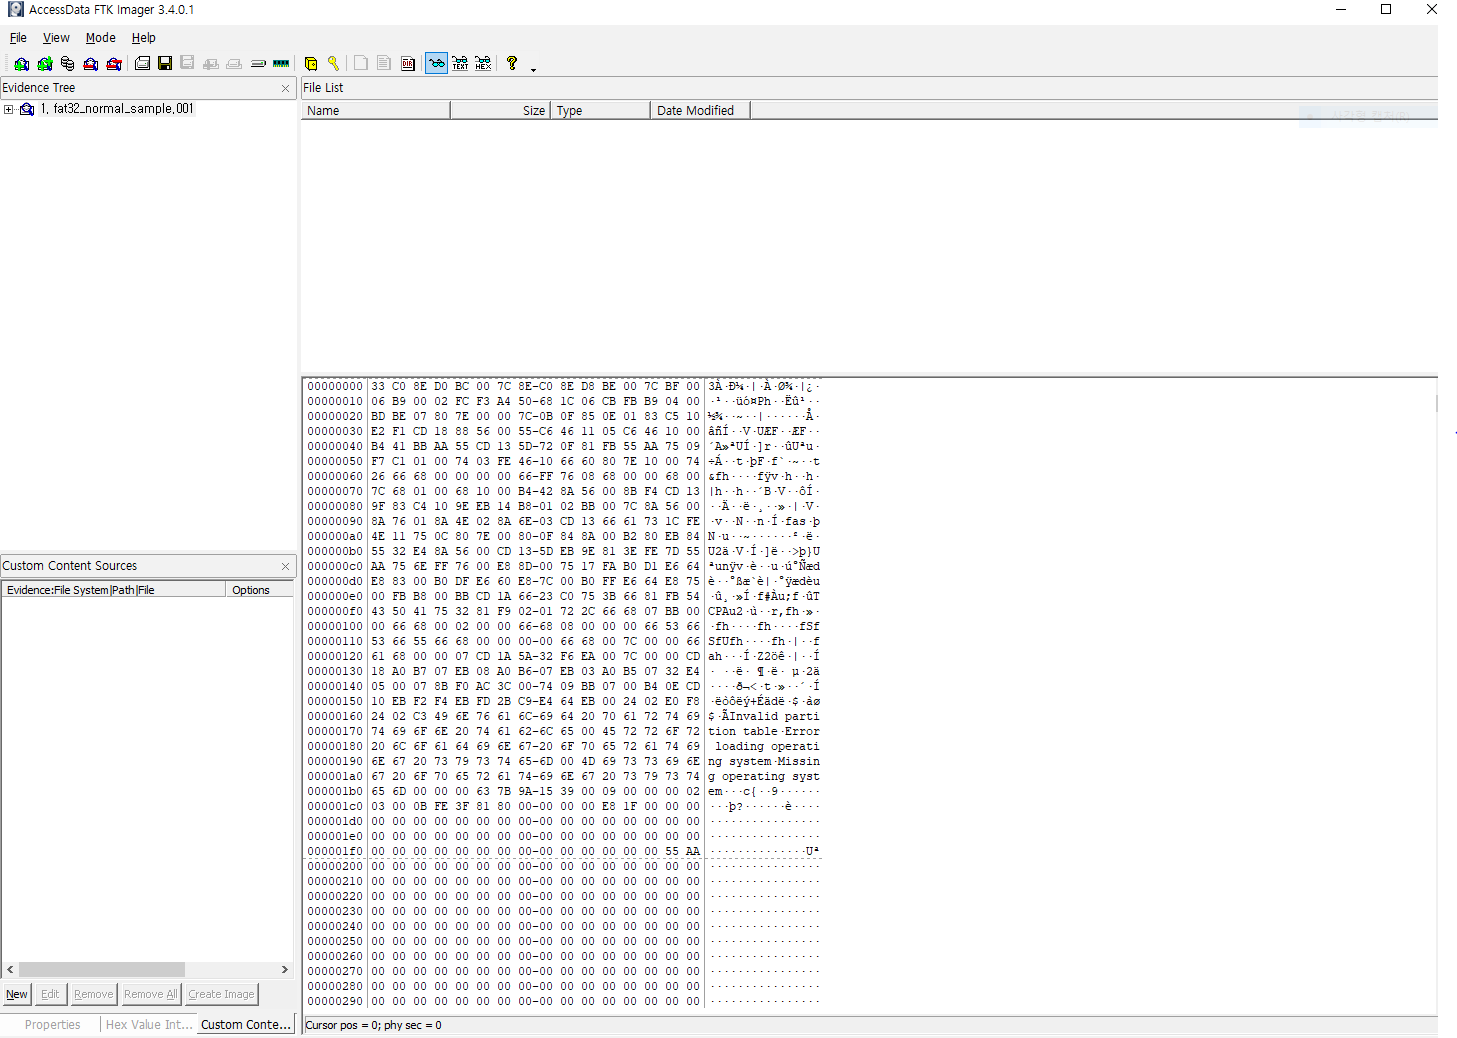Open the toolbar options dropdown arrow
Viewport: 1457px width, 1038px height.
533,69
